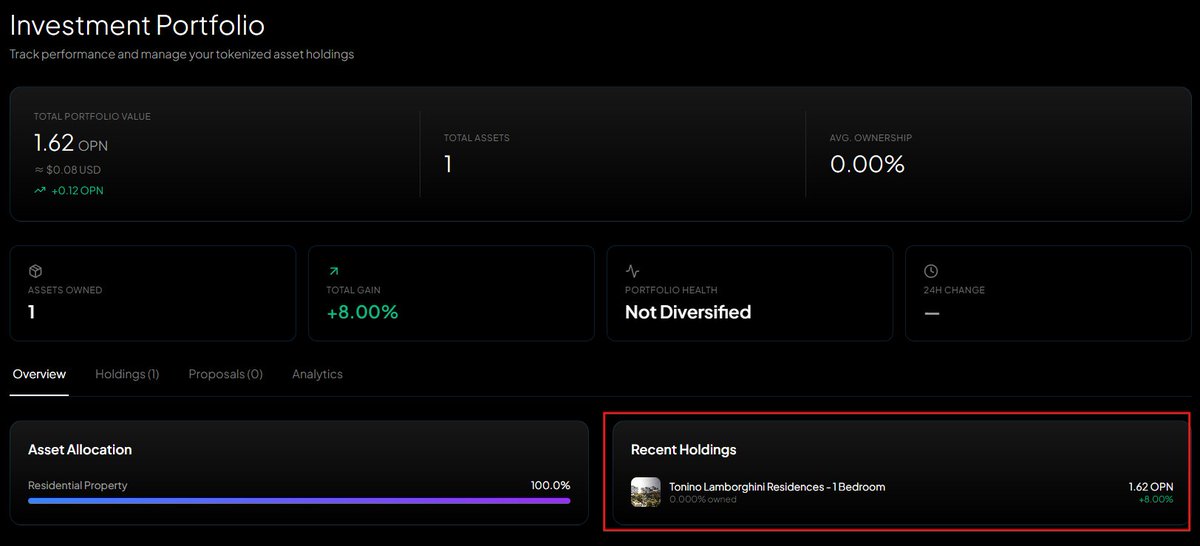Click the Assets Owned cube icon
Image resolution: width=1200 pixels, height=546 pixels.
click(x=35, y=271)
